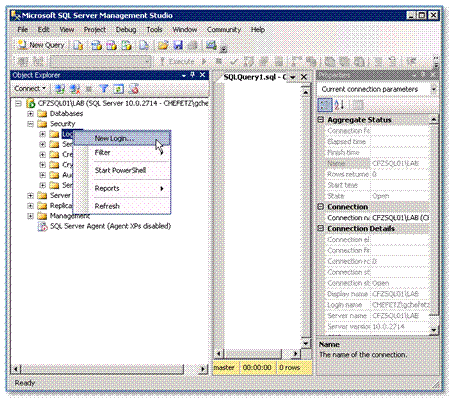Click the Database Engine Query icon
Viewport: 458px width, 402px height.
pyautogui.click(x=78, y=45)
